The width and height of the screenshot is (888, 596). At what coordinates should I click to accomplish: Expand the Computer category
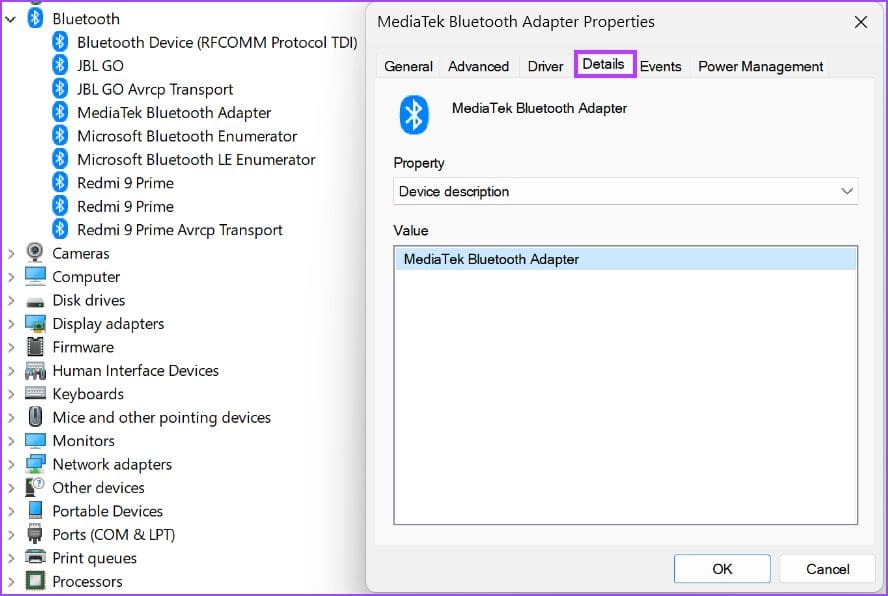[11, 277]
